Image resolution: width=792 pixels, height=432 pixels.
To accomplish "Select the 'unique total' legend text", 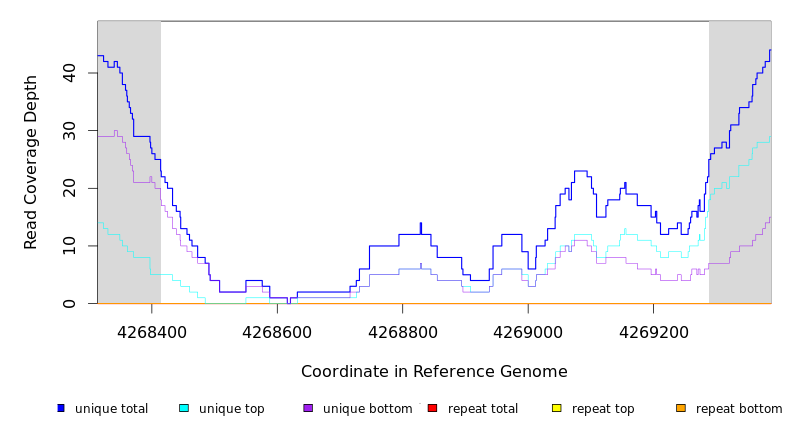I will (111, 409).
